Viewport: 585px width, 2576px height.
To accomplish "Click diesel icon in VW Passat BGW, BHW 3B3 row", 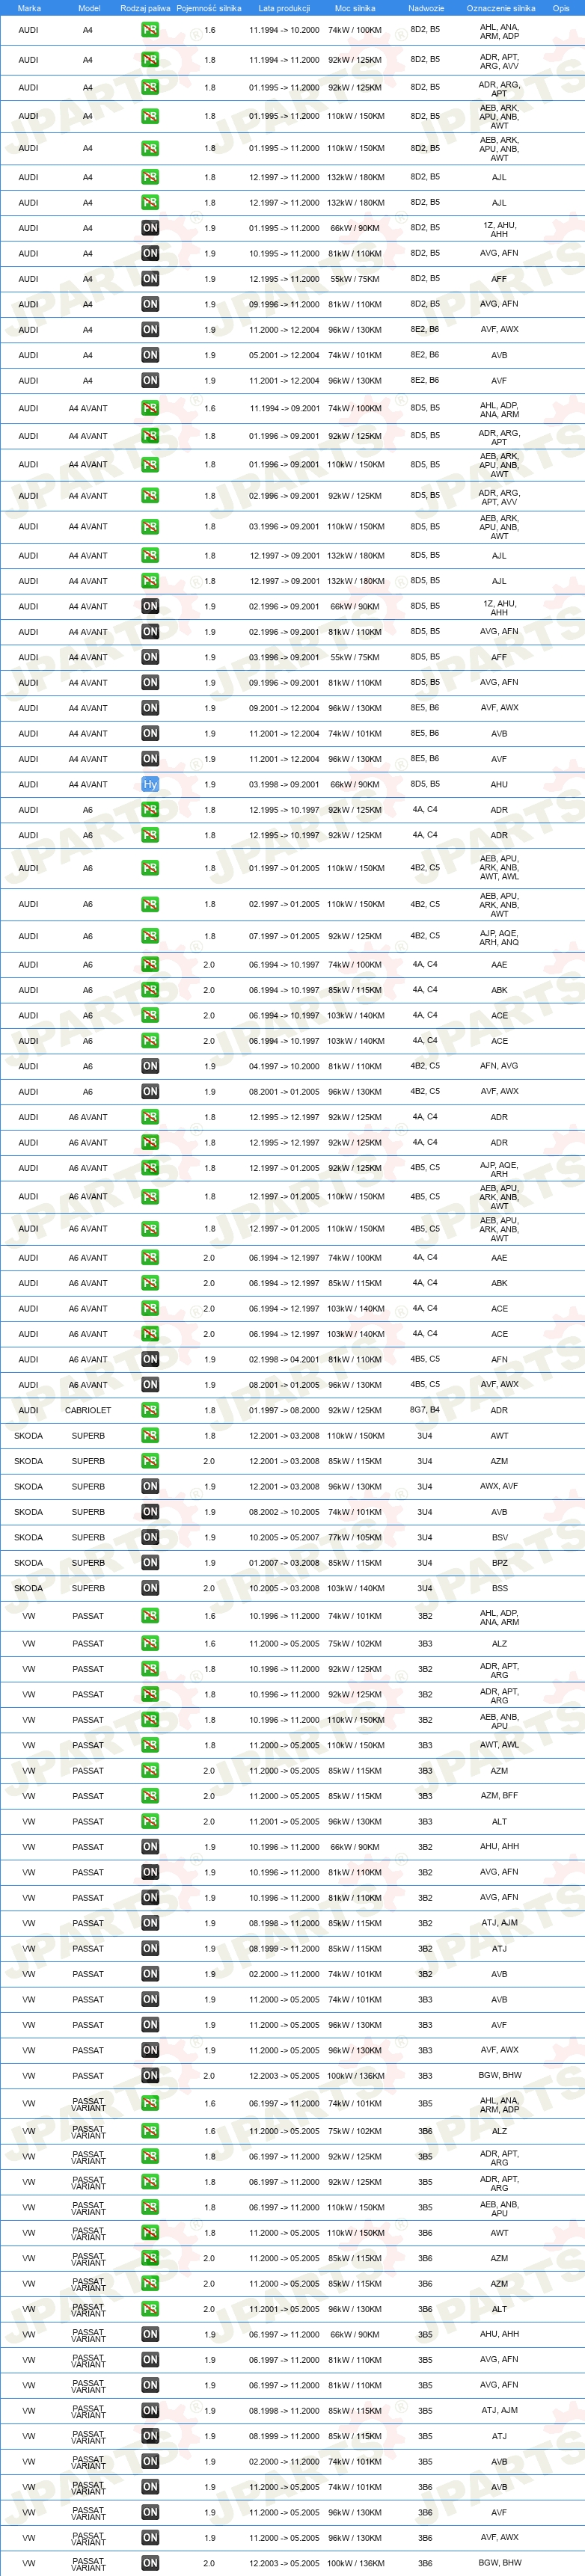I will (x=150, y=2076).
